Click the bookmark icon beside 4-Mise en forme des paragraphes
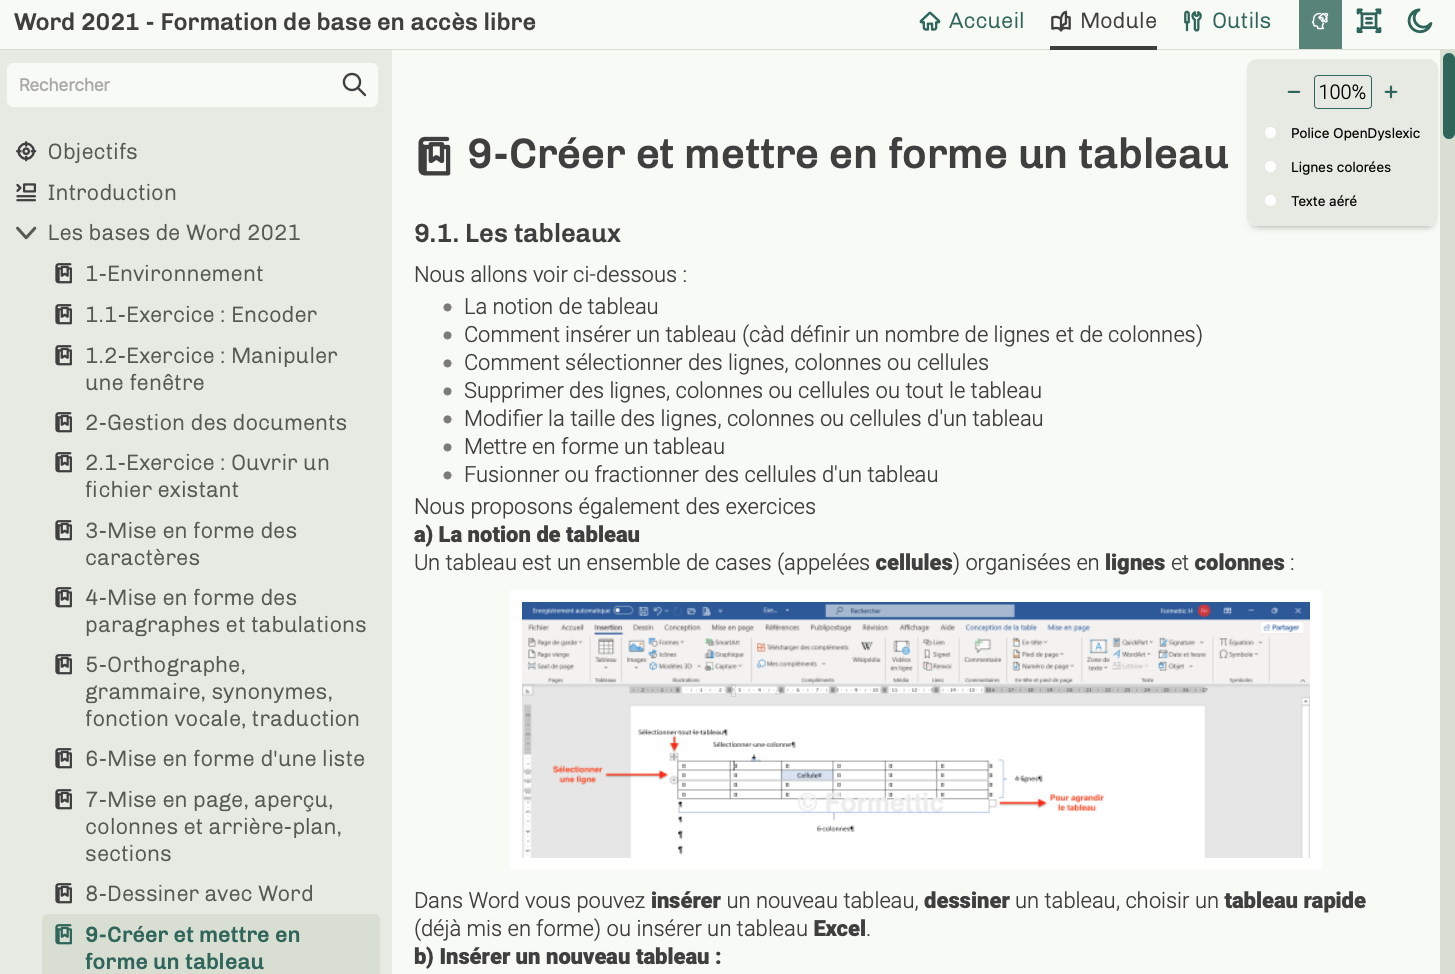The image size is (1455, 974). [x=64, y=597]
